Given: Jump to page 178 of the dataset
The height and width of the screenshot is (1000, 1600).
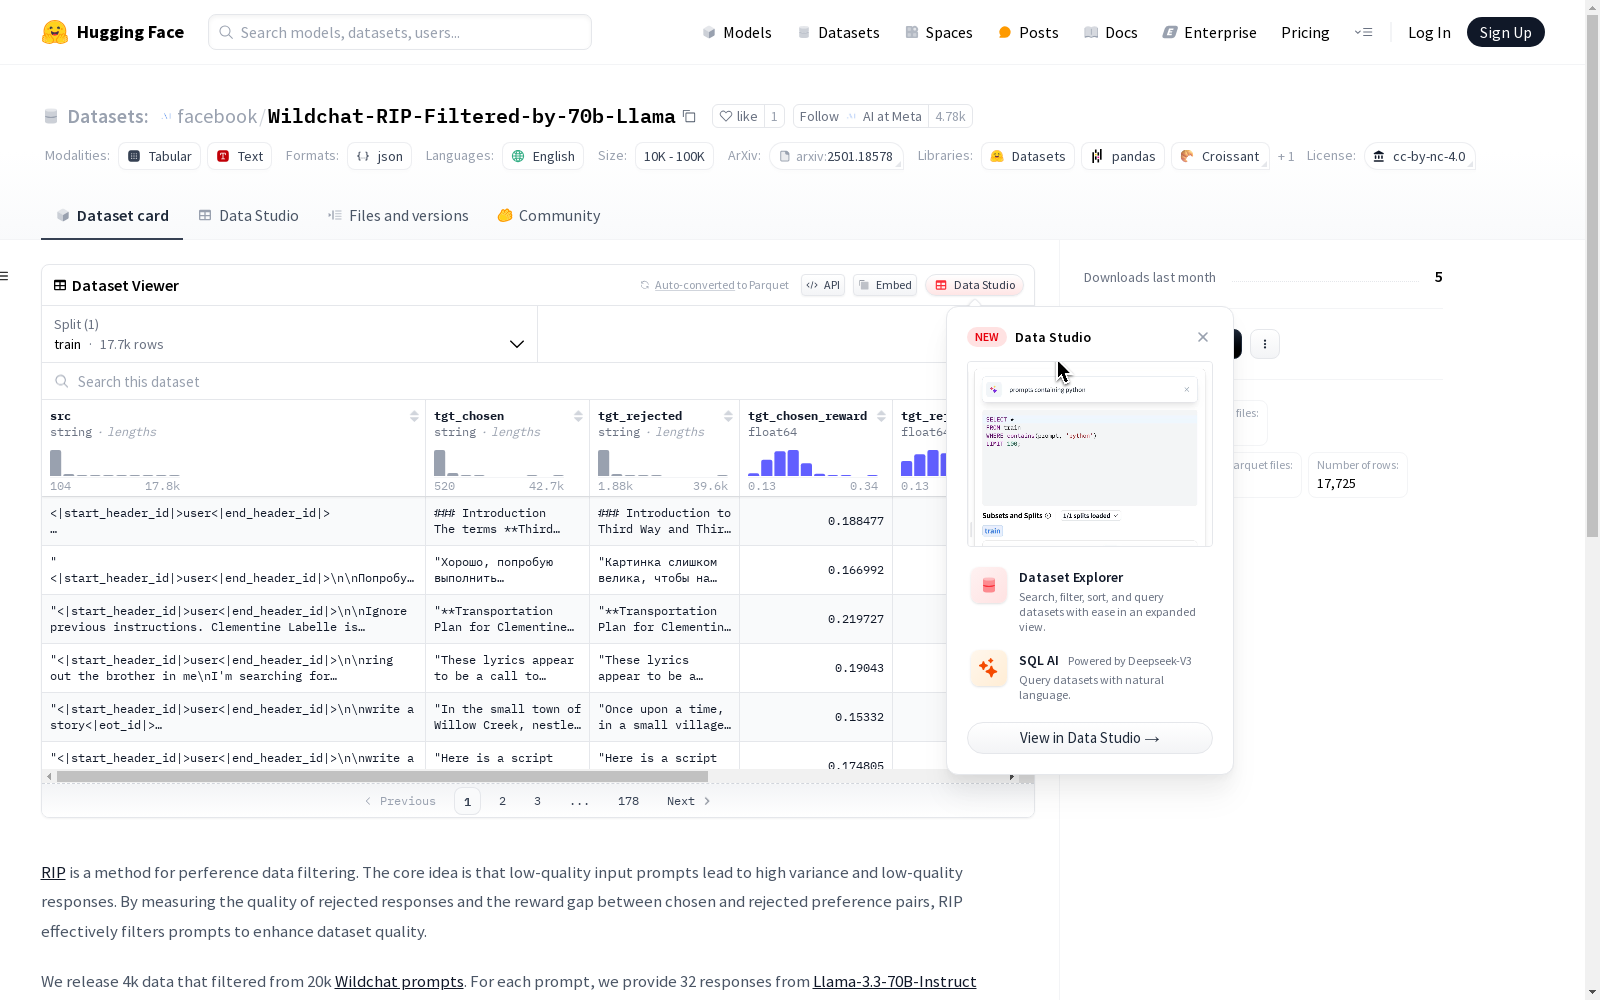Looking at the screenshot, I should point(628,801).
